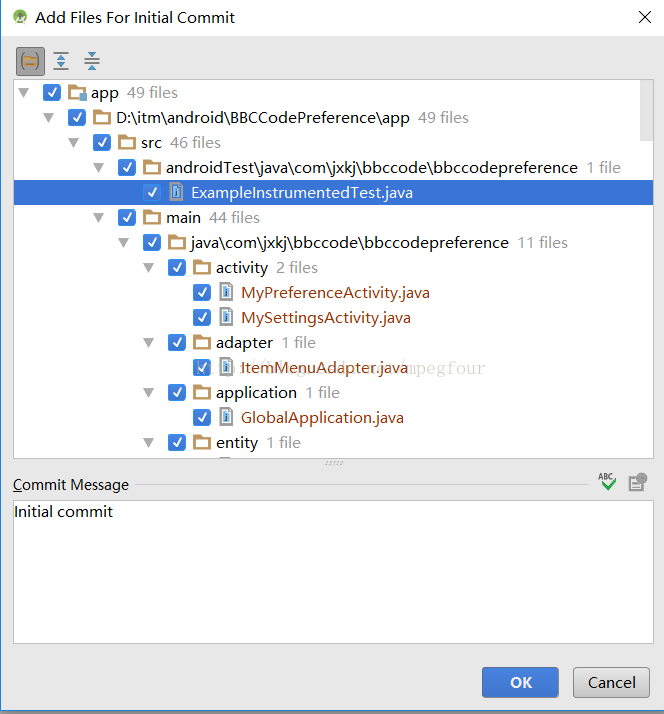Click the GlobalApplication.java file icon

coord(226,417)
